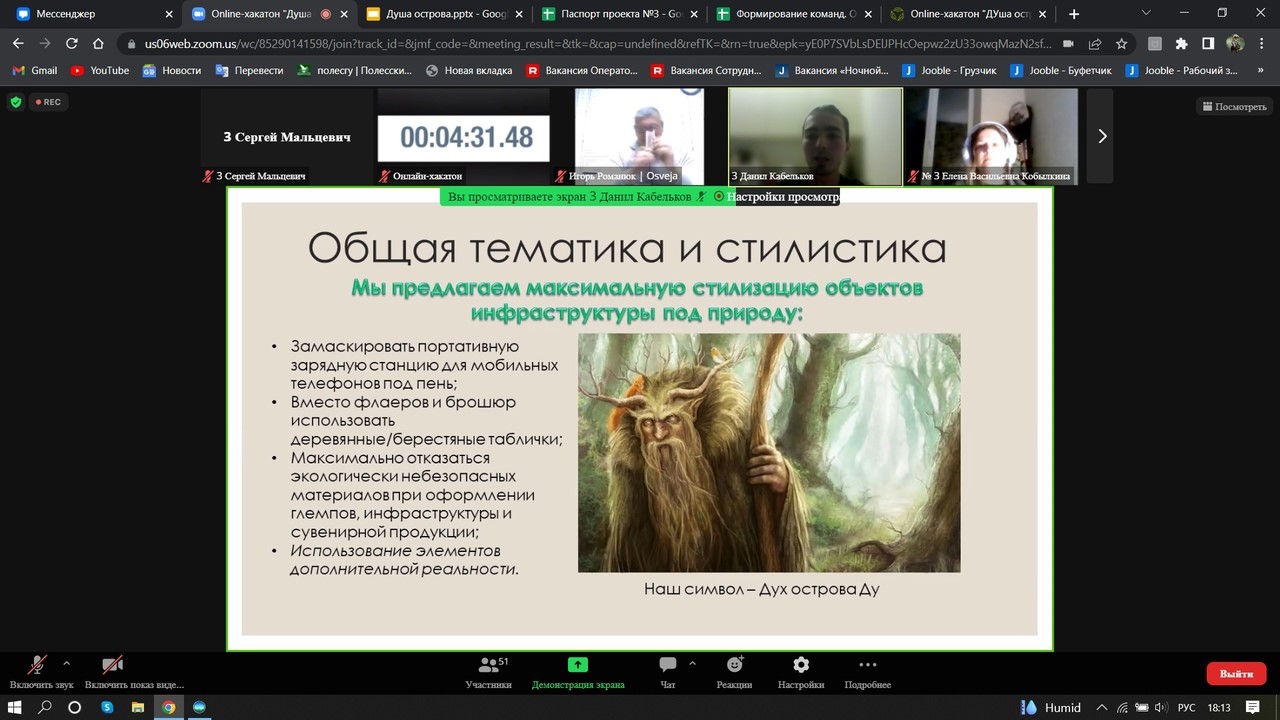Open a new browser tab
The width and height of the screenshot is (1280, 720).
coord(1074,14)
